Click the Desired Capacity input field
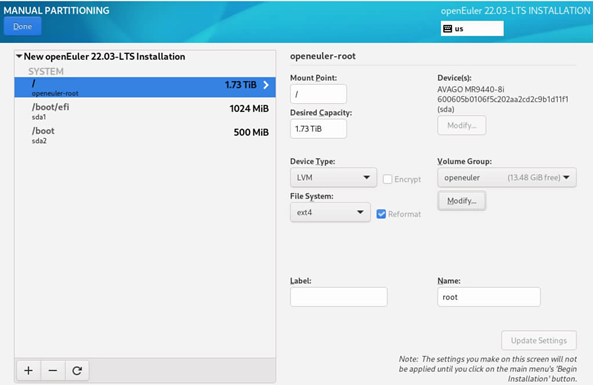The width and height of the screenshot is (593, 385). (x=318, y=129)
